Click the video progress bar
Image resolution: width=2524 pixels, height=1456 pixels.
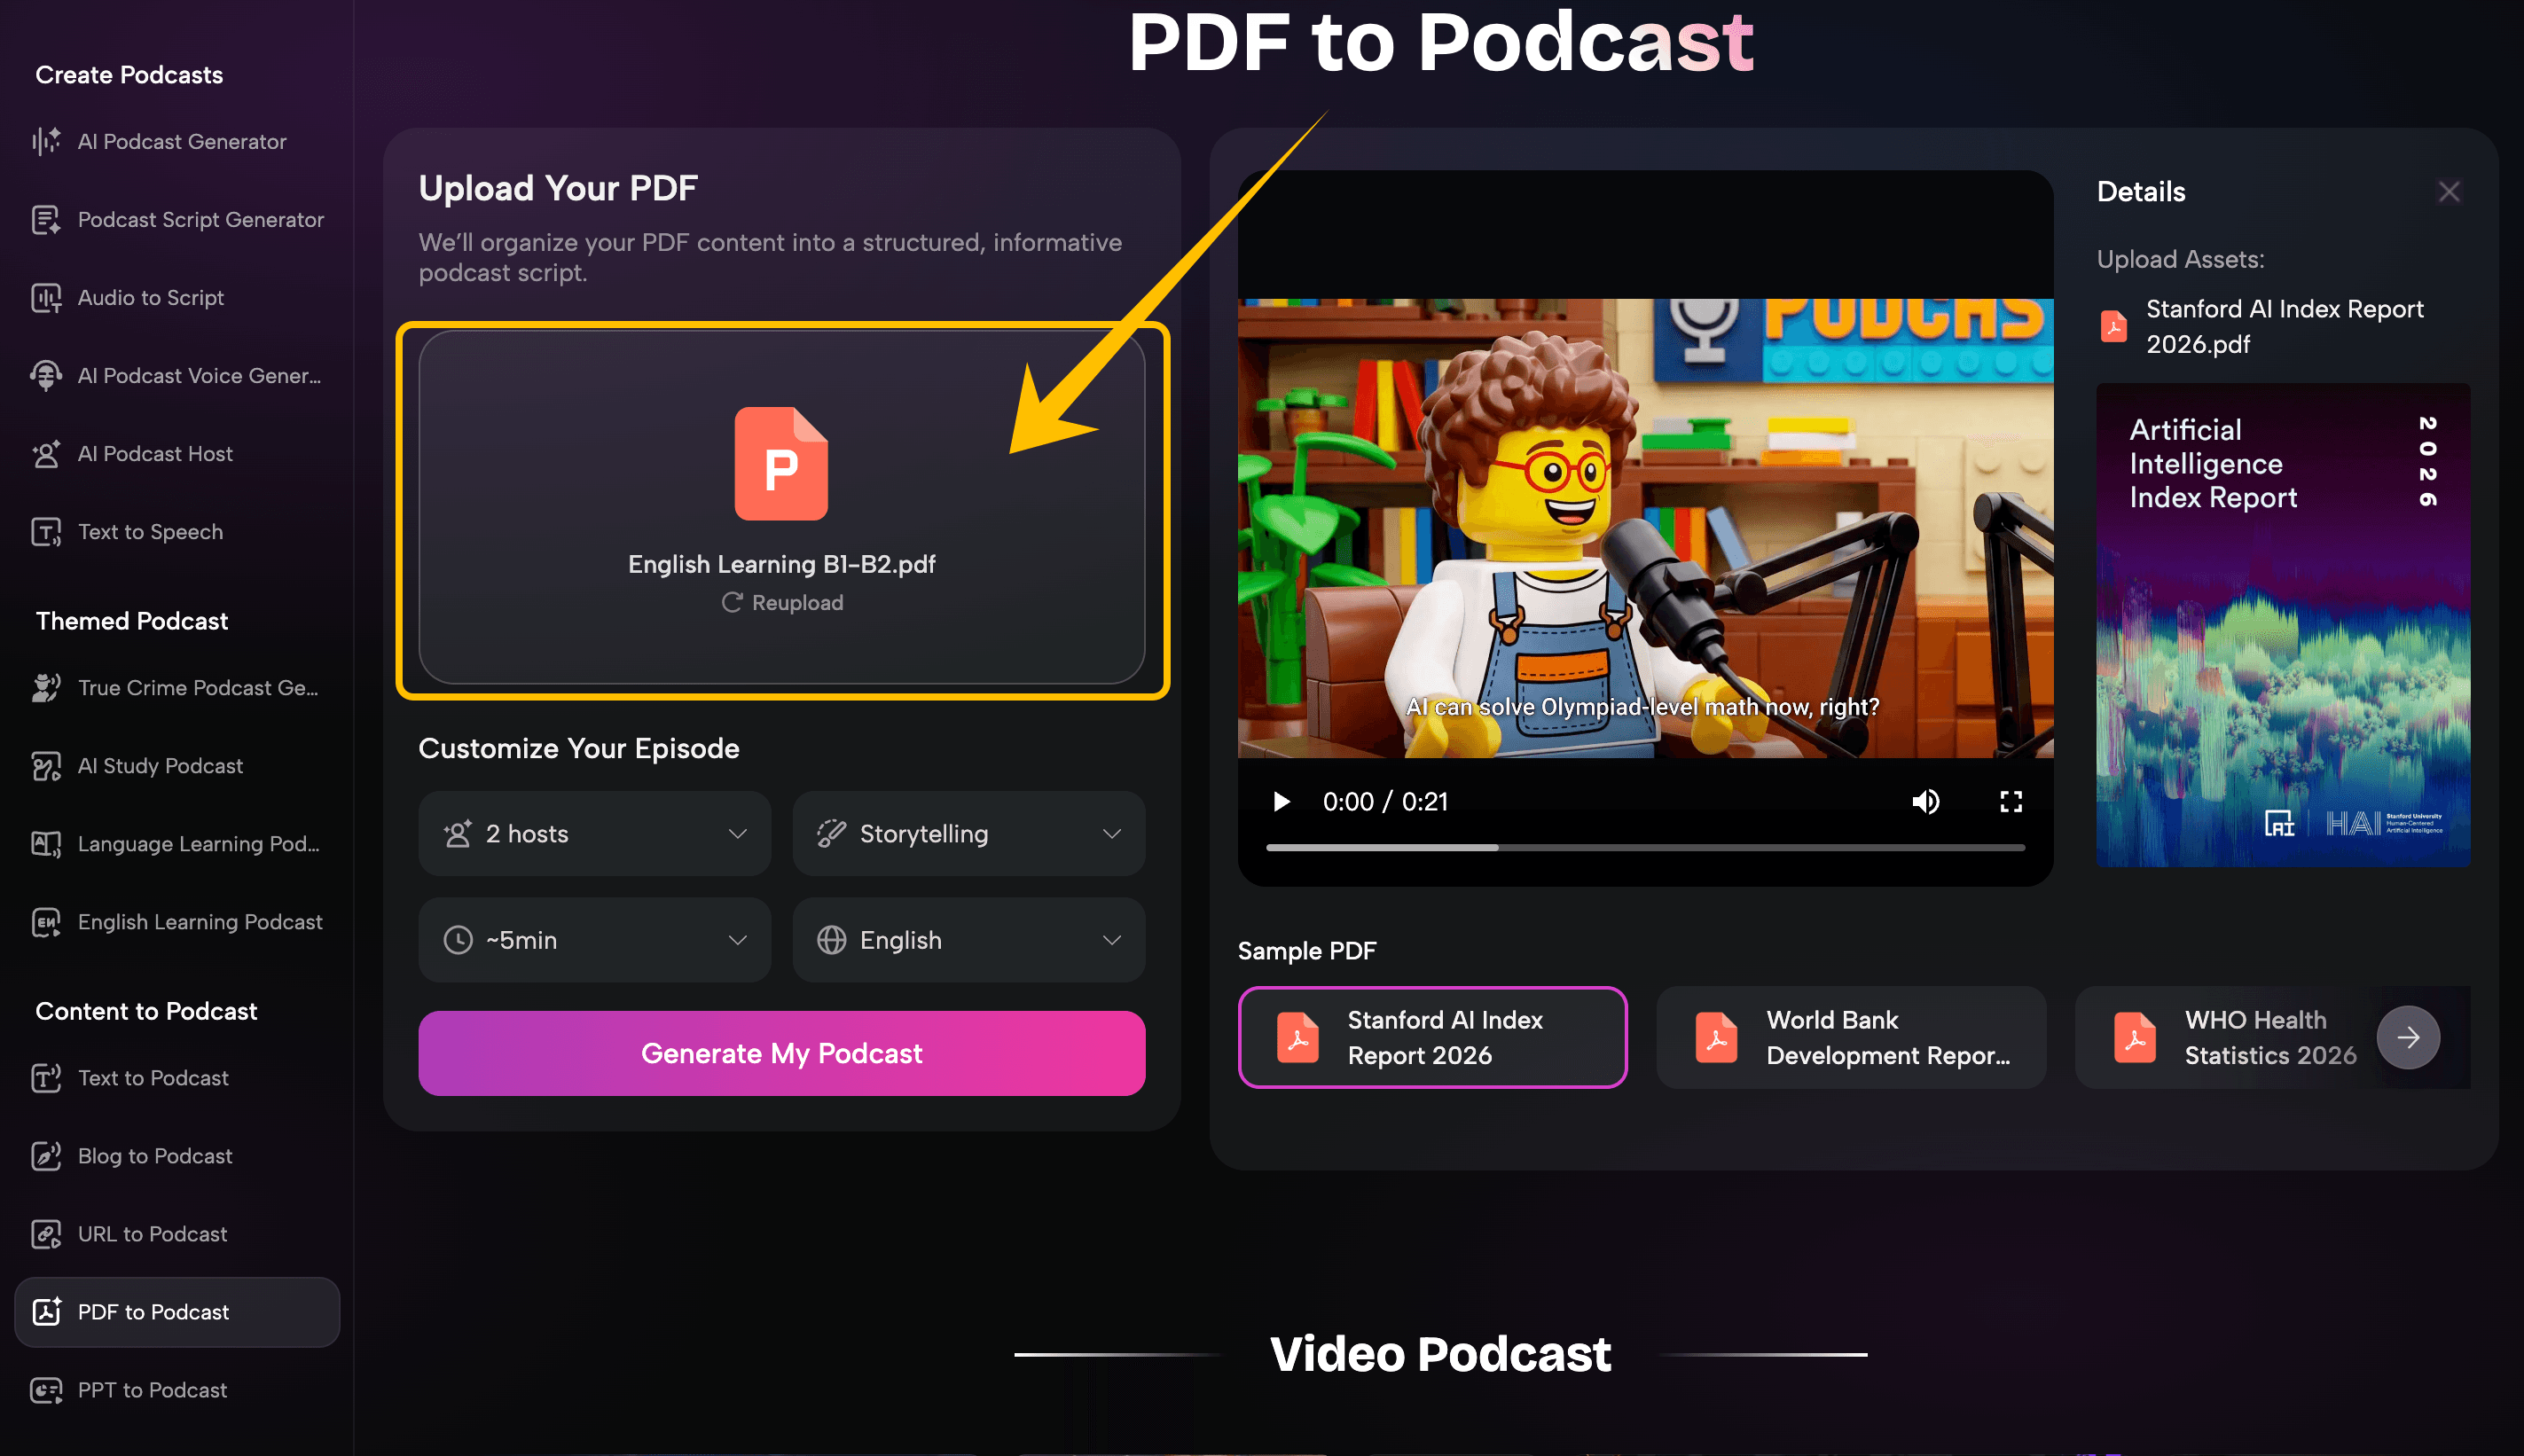tap(1645, 847)
